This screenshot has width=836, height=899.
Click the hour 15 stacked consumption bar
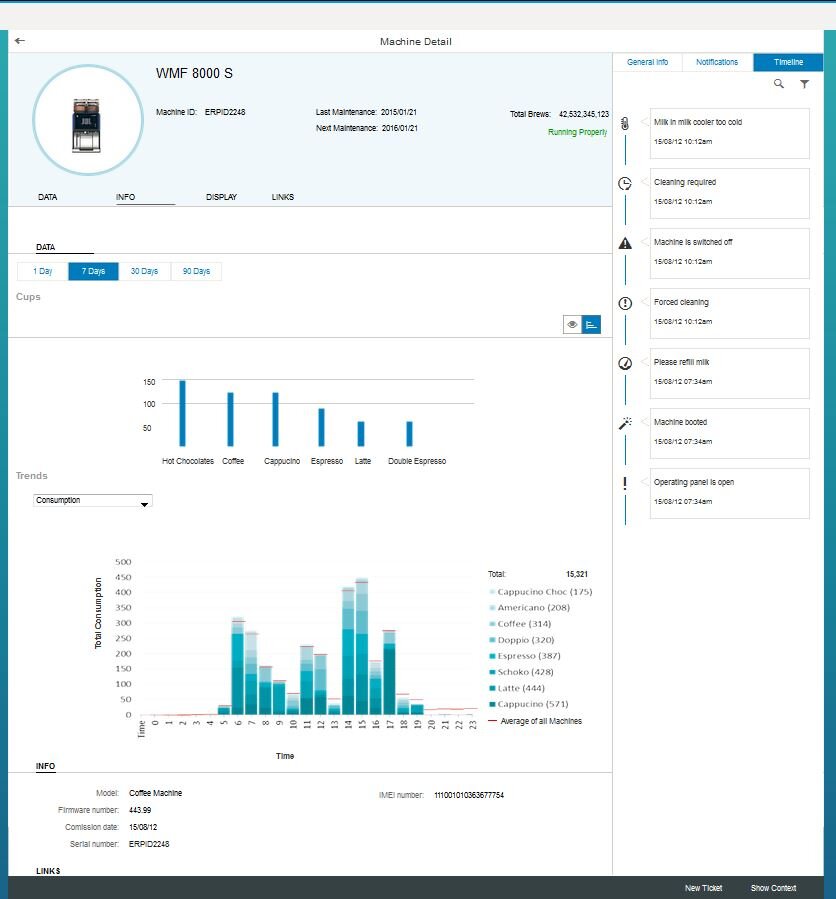[362, 648]
